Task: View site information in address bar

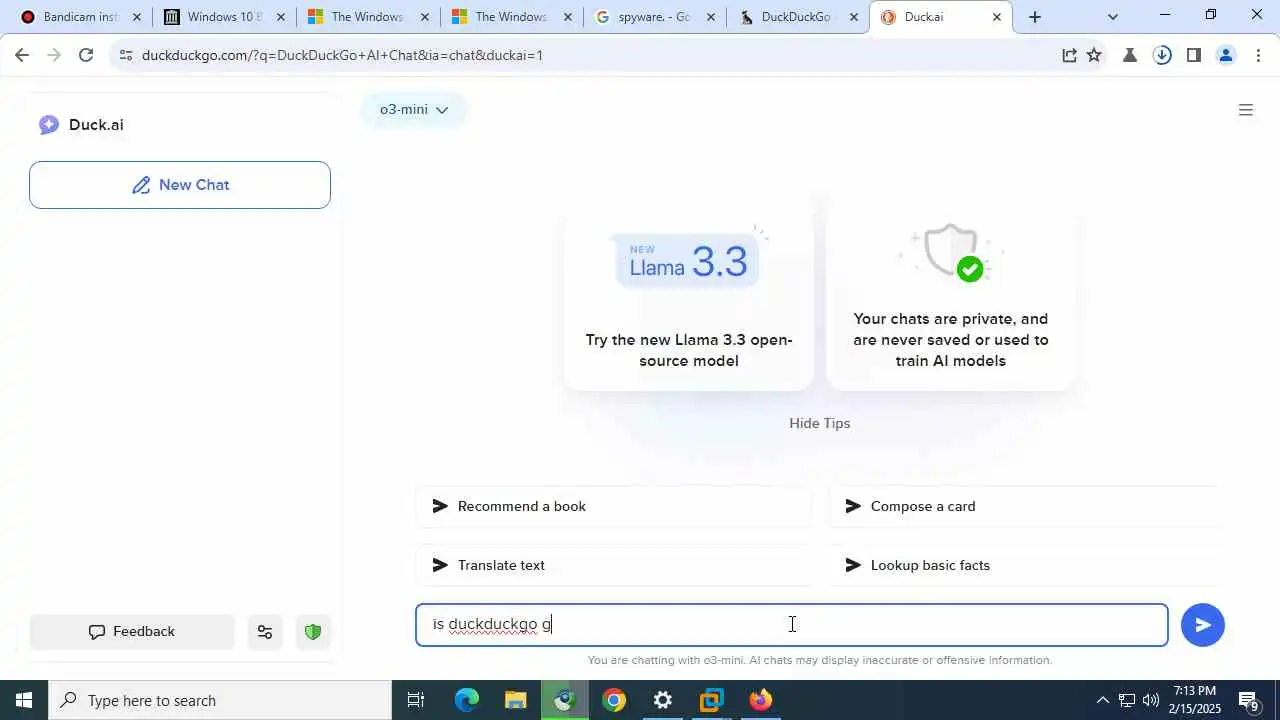Action: tap(125, 55)
